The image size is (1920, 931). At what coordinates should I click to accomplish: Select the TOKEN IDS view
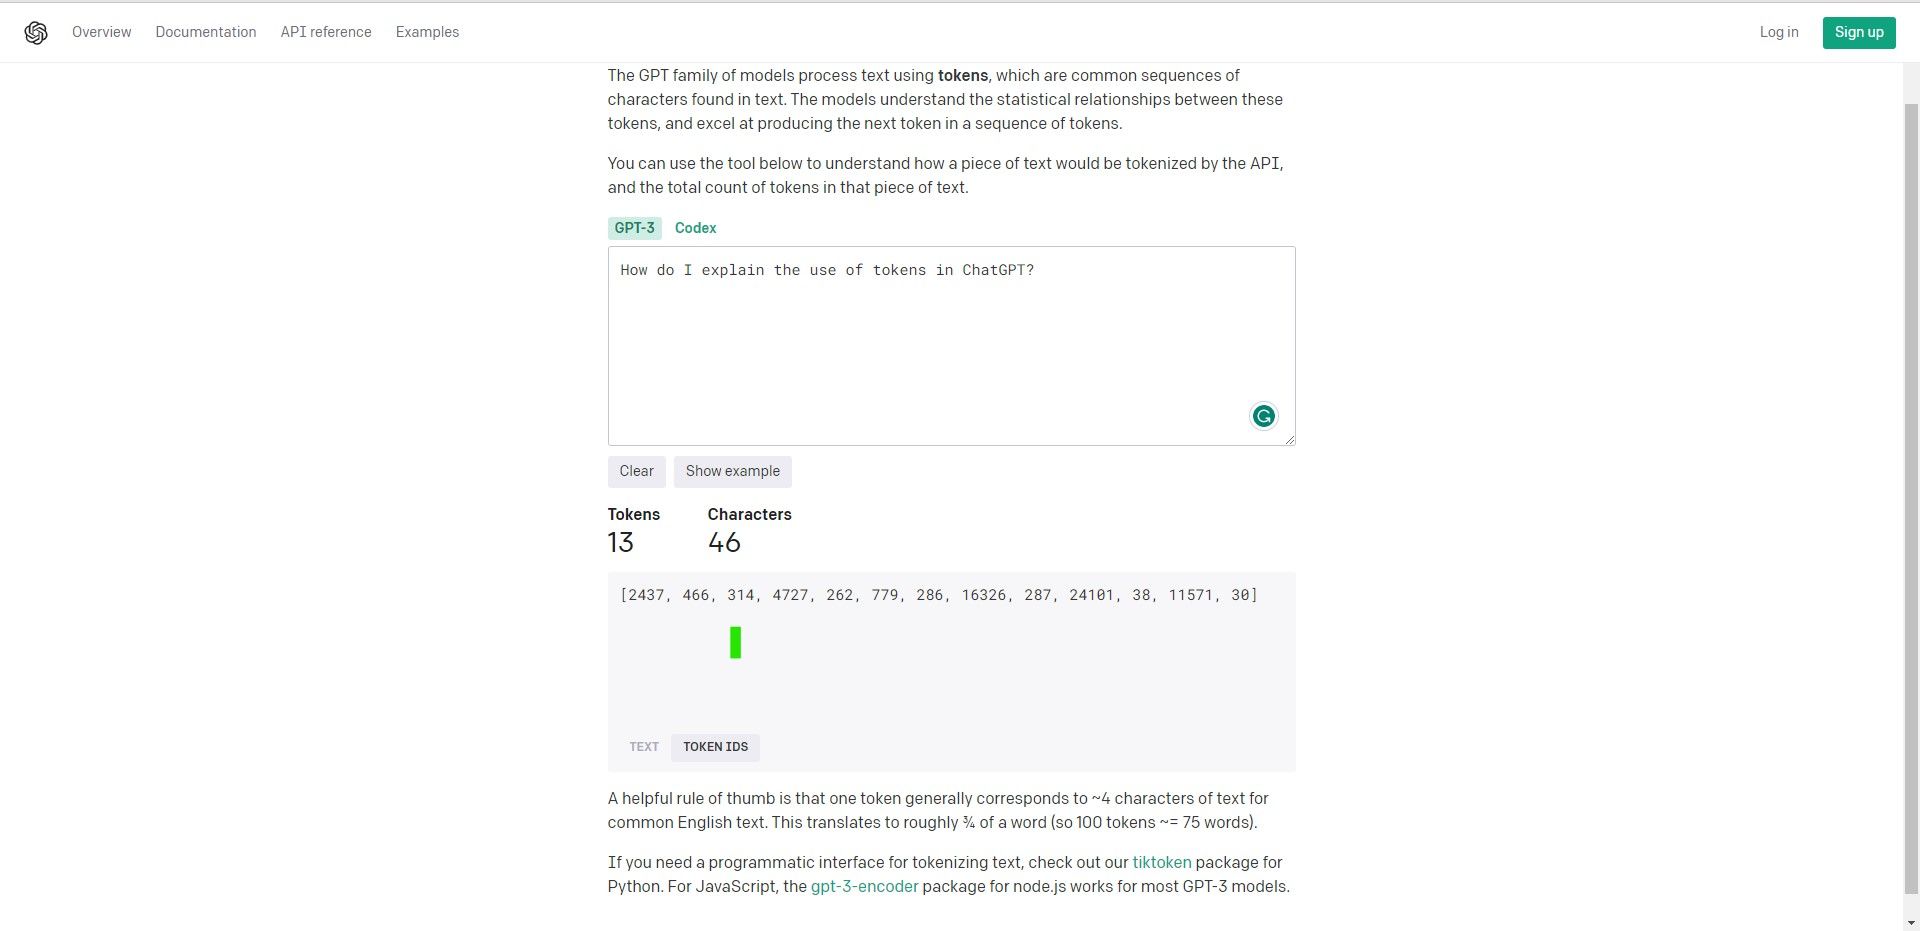pyautogui.click(x=715, y=746)
